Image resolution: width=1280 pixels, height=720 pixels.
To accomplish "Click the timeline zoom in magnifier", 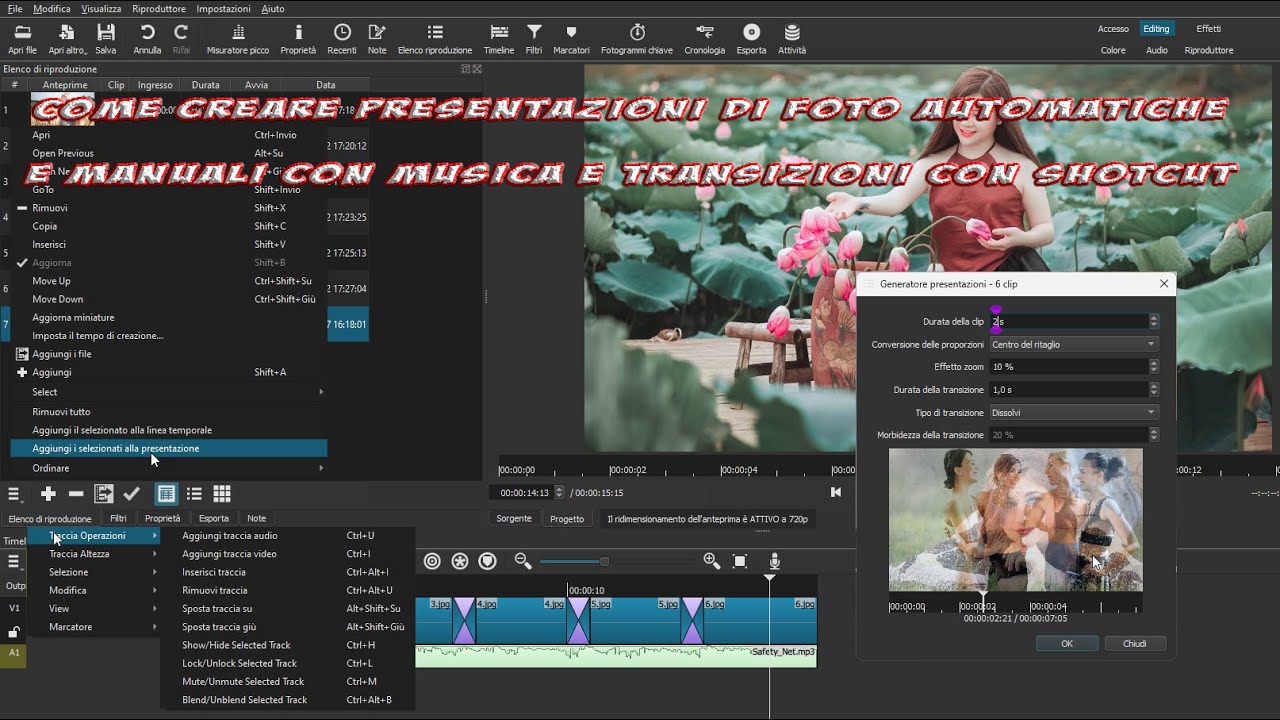I will 712,561.
